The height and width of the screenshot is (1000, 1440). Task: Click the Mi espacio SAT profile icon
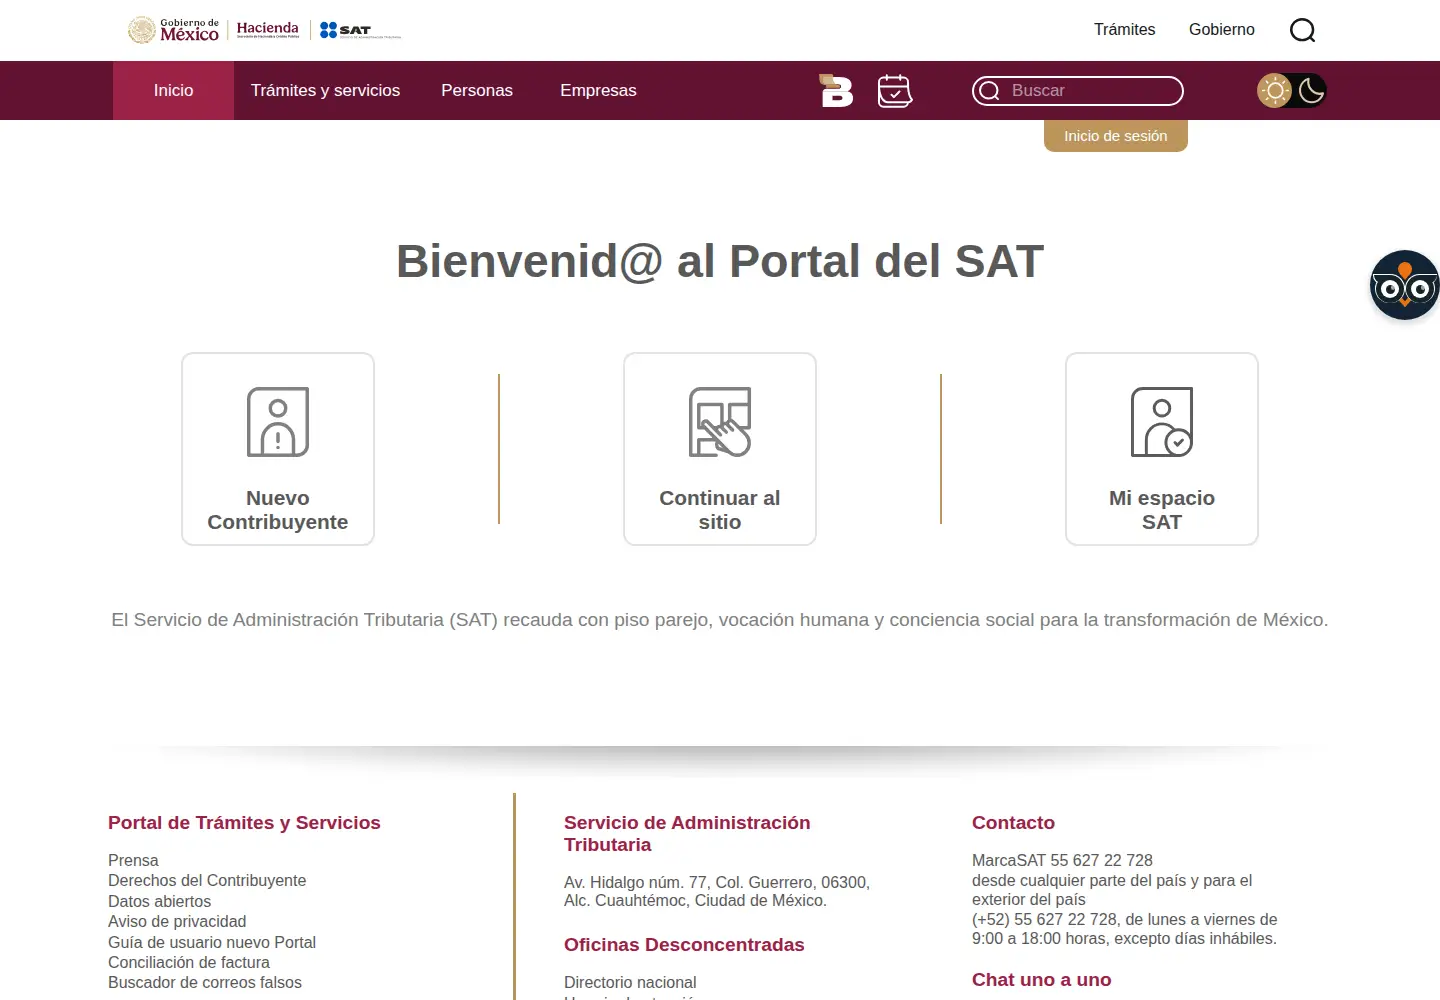(x=1162, y=422)
